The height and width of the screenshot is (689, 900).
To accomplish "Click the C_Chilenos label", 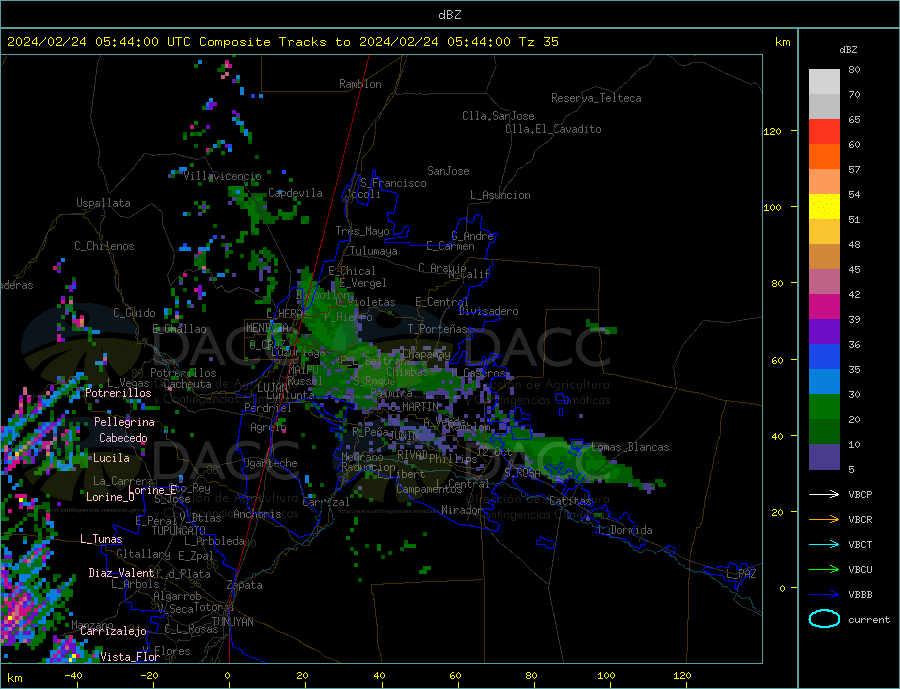I will [104, 246].
